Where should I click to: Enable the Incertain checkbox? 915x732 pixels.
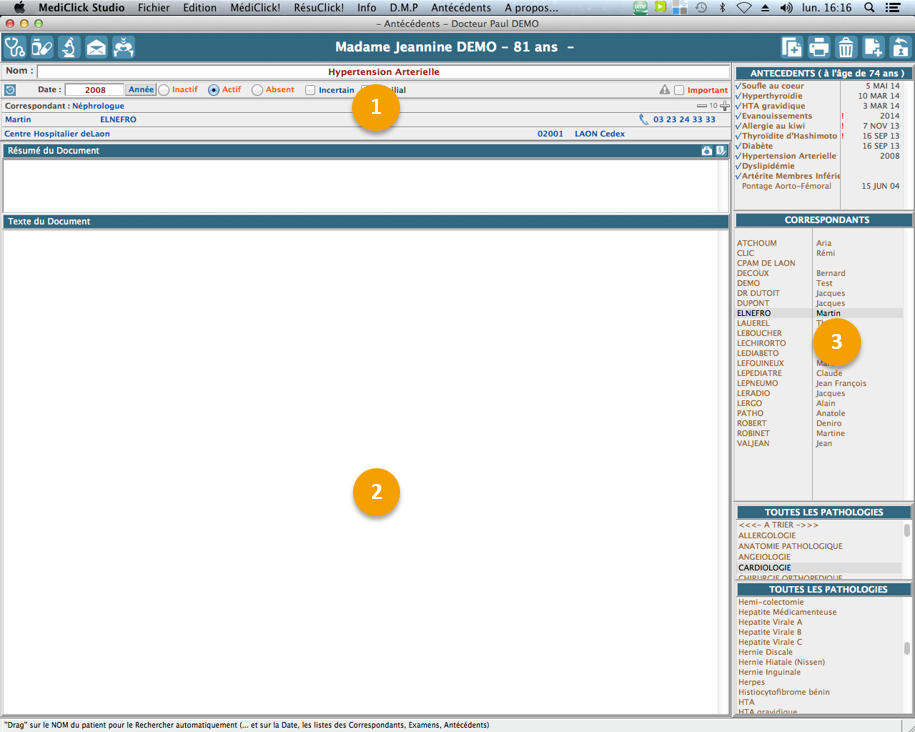tap(310, 90)
